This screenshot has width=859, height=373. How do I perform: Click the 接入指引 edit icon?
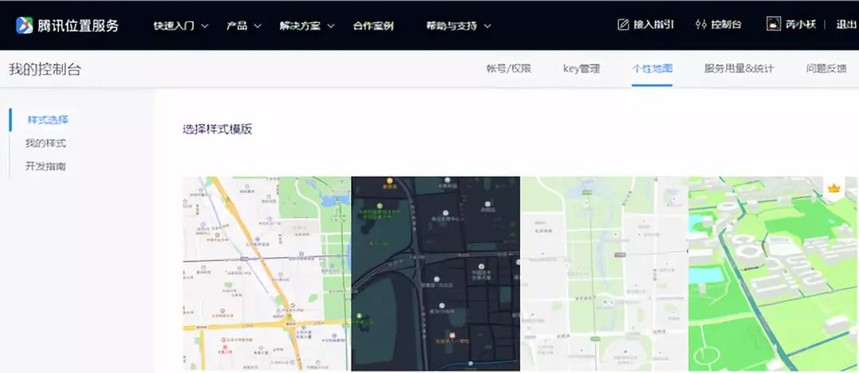coord(623,25)
